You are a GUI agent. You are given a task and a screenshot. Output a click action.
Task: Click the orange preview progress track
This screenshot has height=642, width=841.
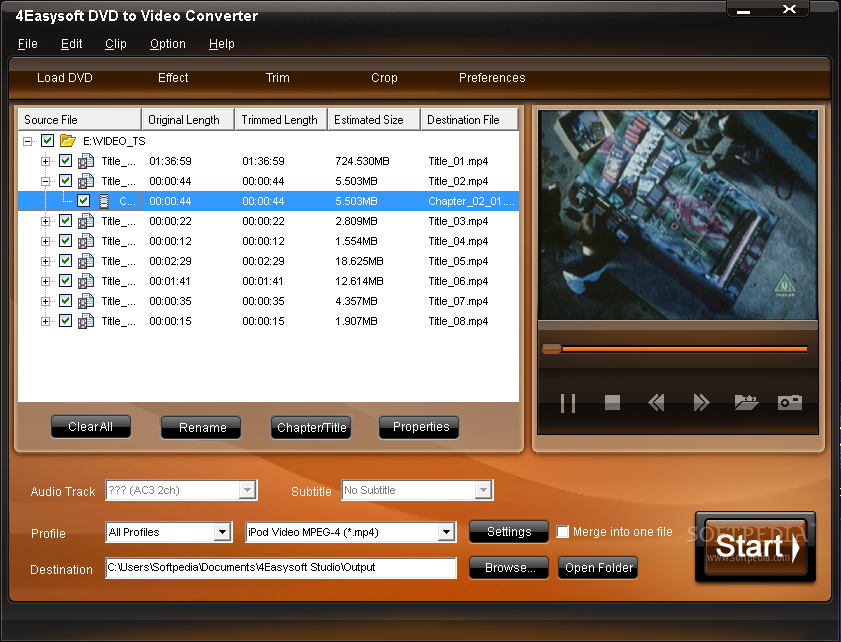[x=684, y=349]
